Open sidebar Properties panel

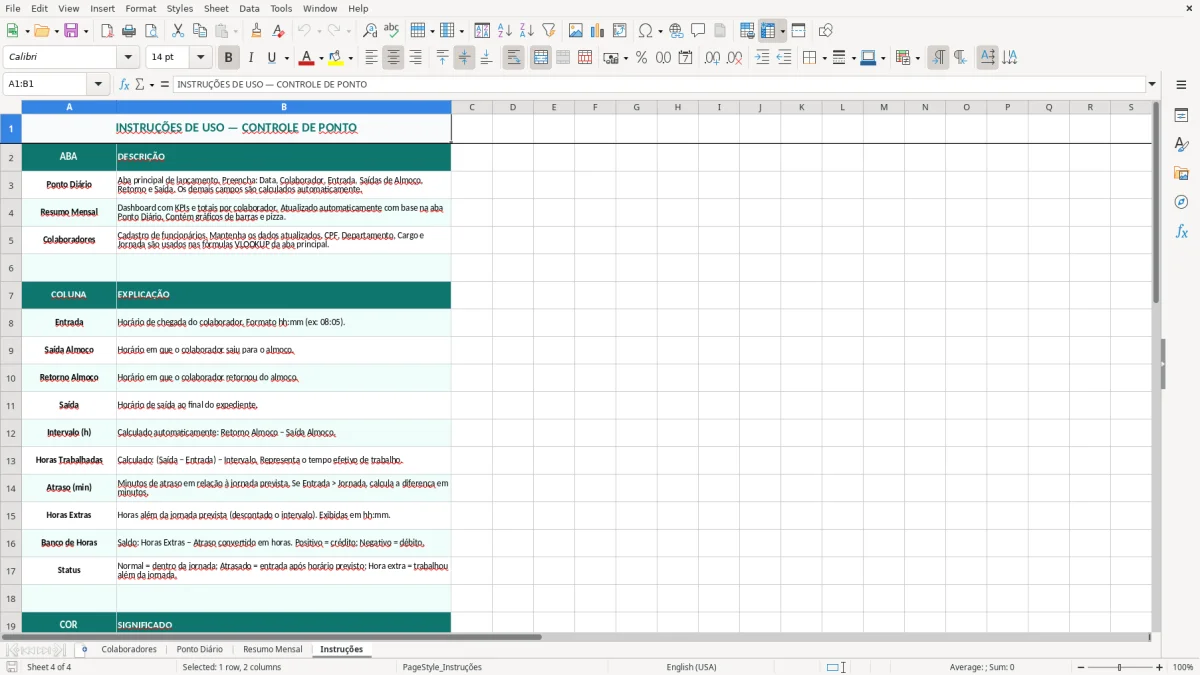[1181, 116]
